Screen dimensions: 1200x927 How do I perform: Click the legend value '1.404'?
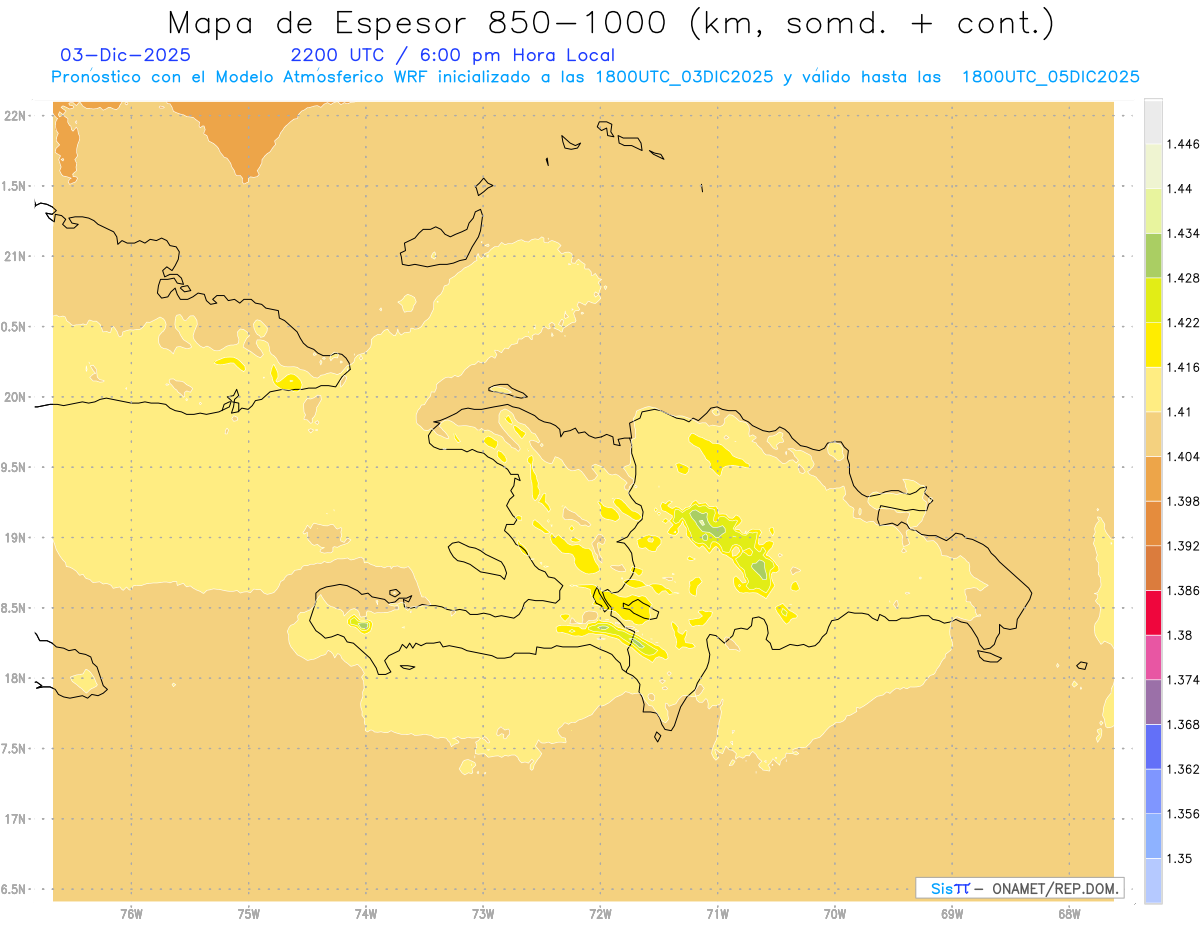(x=1184, y=456)
